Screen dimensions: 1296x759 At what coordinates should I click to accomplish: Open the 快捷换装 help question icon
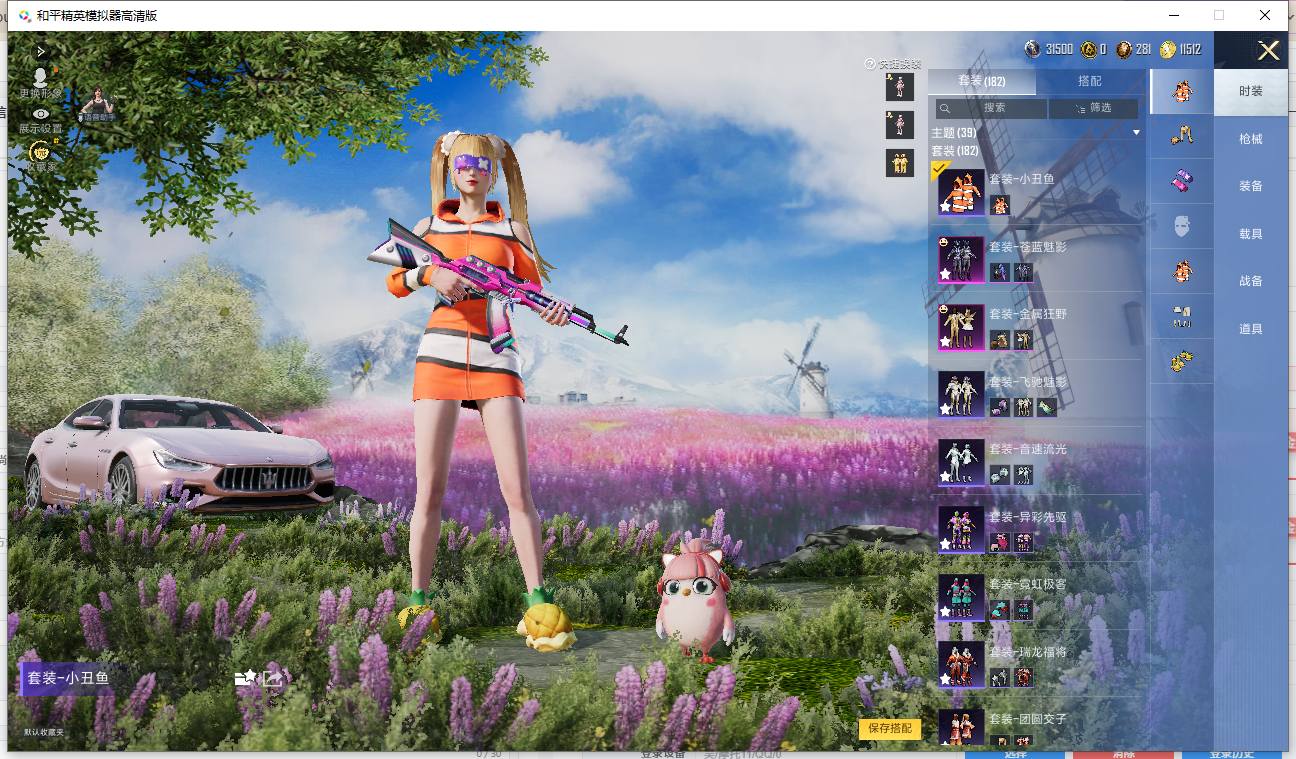click(870, 64)
